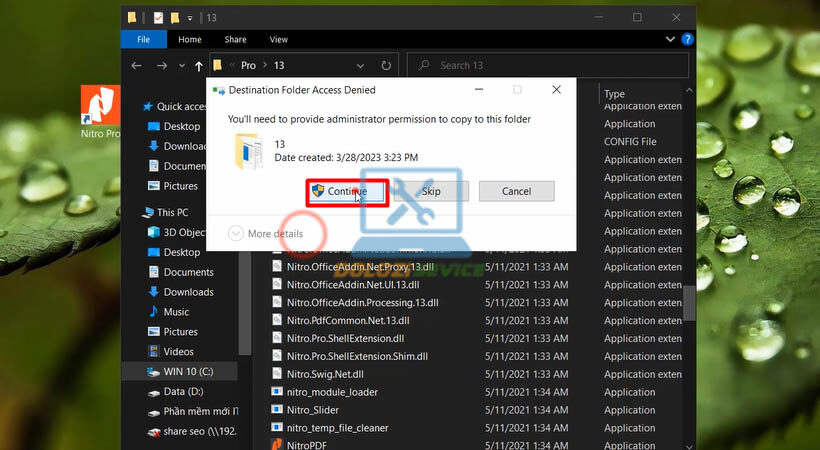Open Explorer help question mark icon
820x450 pixels.
click(x=688, y=39)
